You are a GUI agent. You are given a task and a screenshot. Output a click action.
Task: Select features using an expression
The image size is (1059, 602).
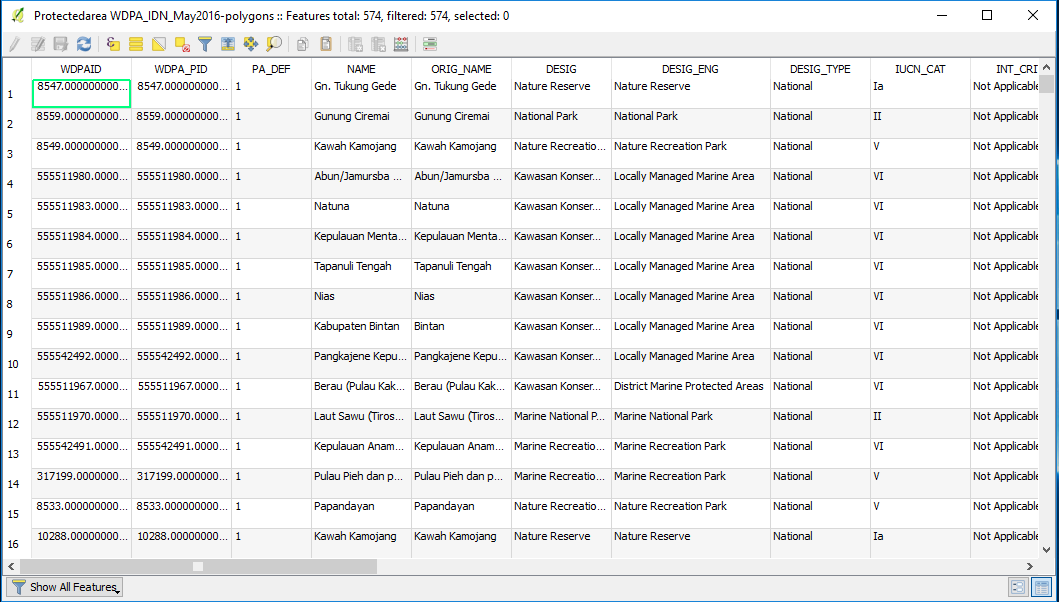point(113,45)
